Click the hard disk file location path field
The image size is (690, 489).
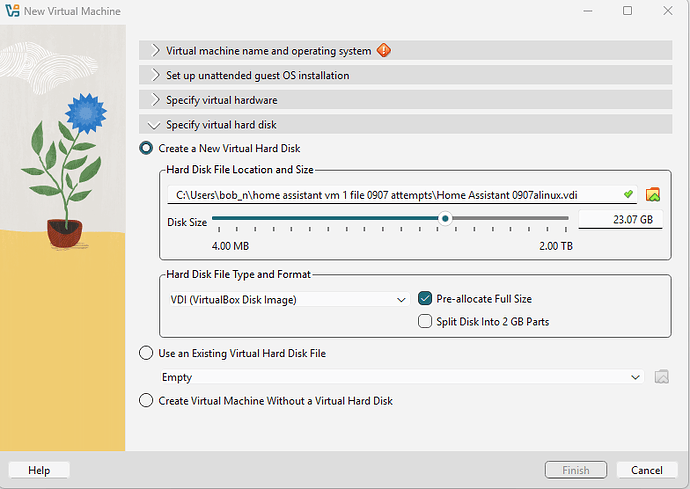pos(402,195)
